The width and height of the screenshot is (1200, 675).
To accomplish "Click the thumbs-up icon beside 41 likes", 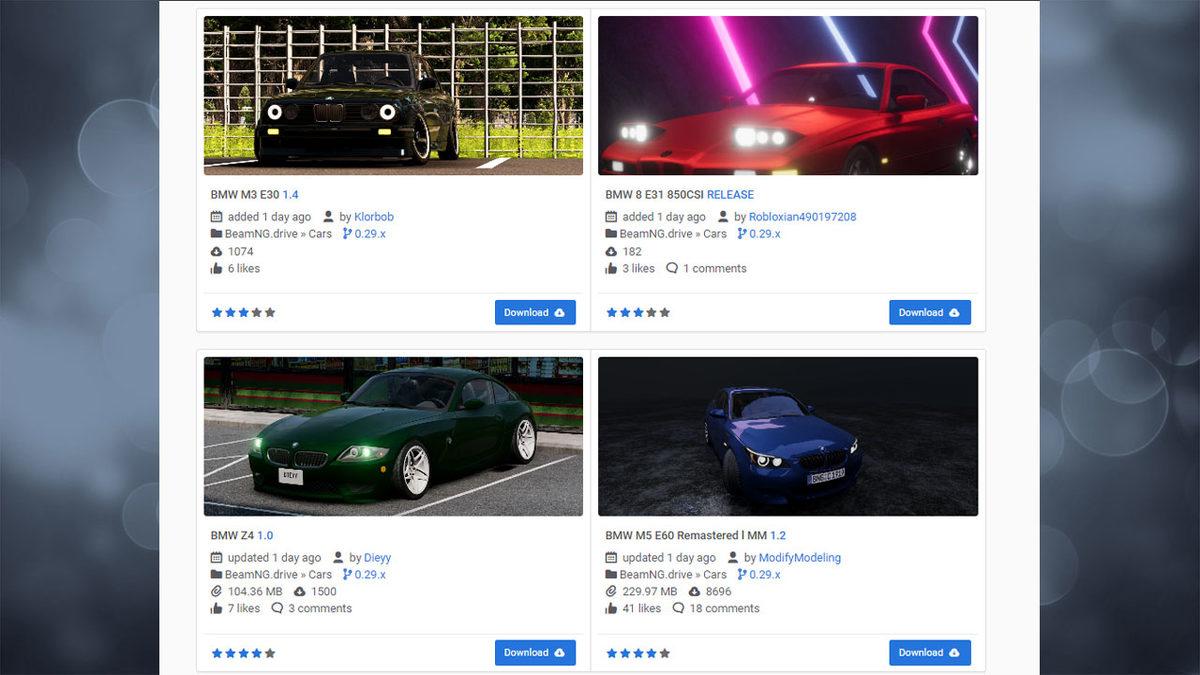I will point(611,608).
